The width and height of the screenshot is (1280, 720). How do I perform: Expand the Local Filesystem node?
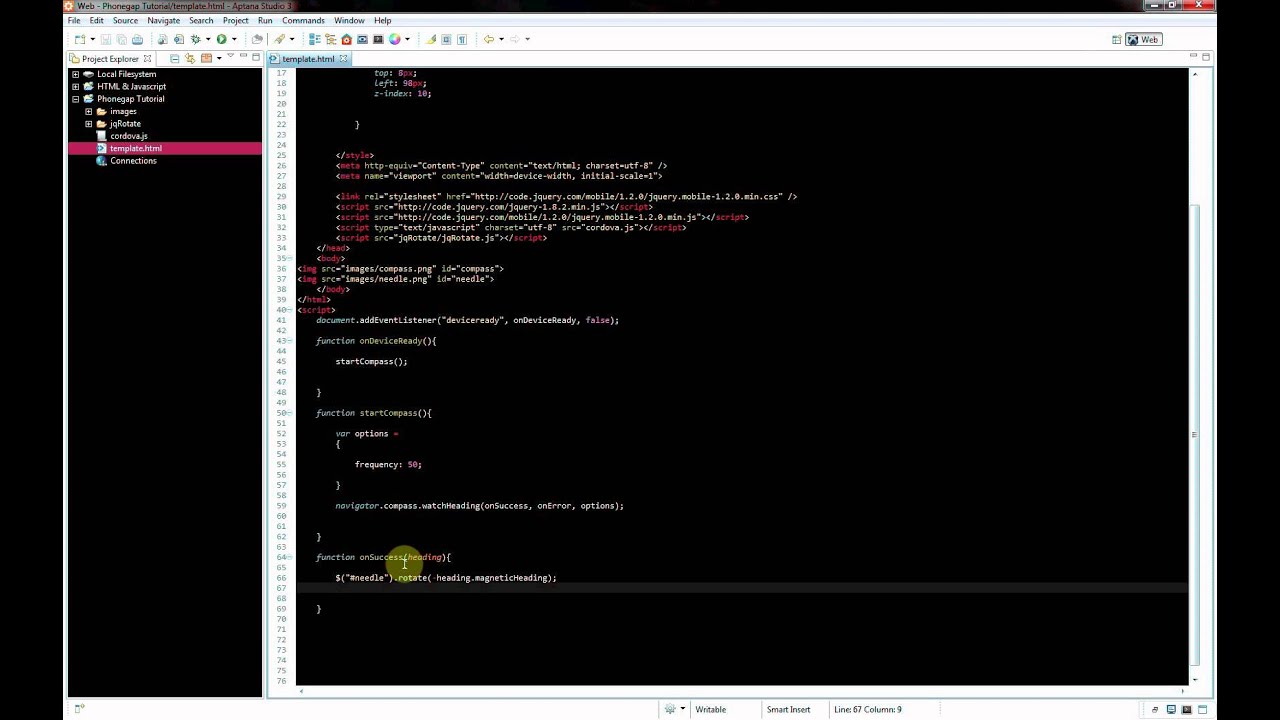coord(75,74)
